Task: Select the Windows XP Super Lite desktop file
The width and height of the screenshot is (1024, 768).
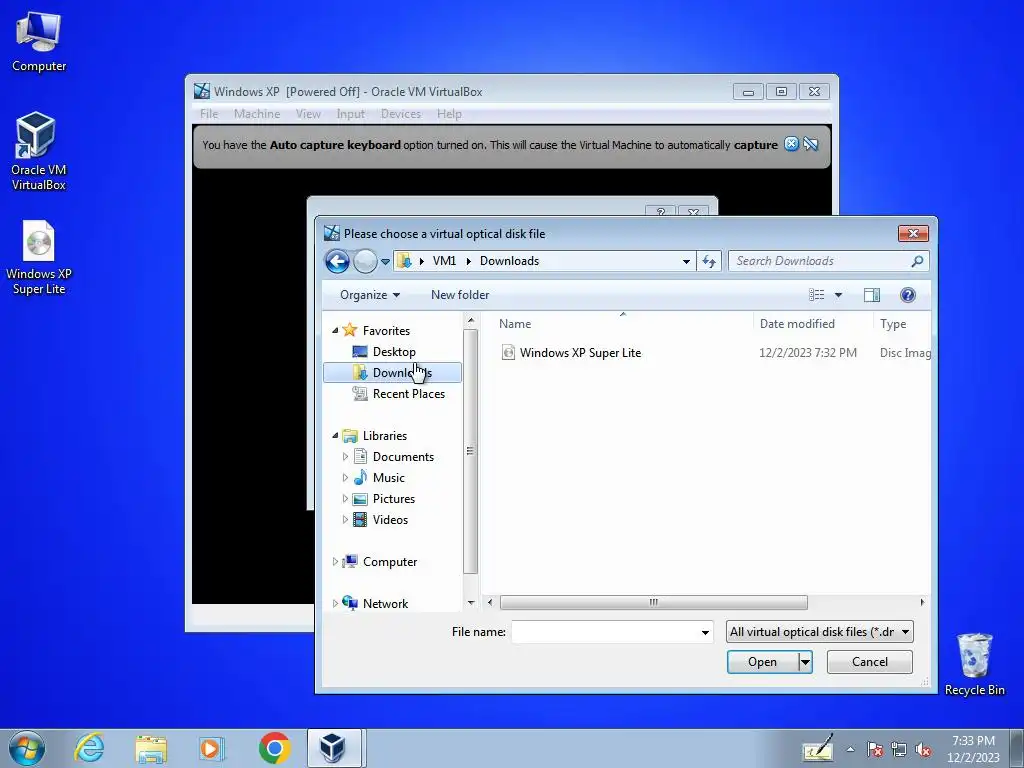Action: 39,257
